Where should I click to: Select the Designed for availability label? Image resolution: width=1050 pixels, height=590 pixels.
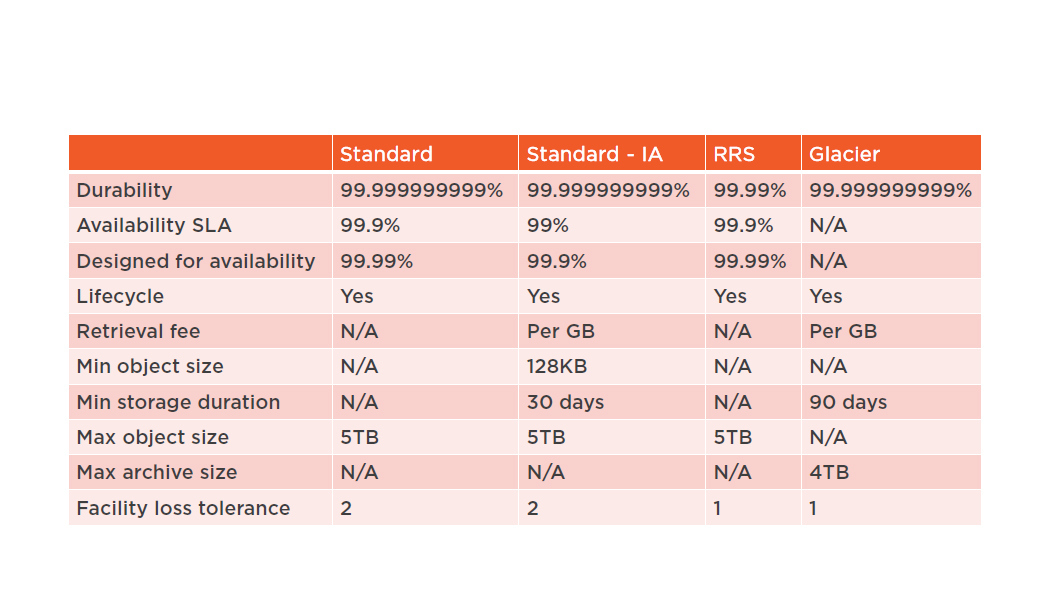(196, 261)
